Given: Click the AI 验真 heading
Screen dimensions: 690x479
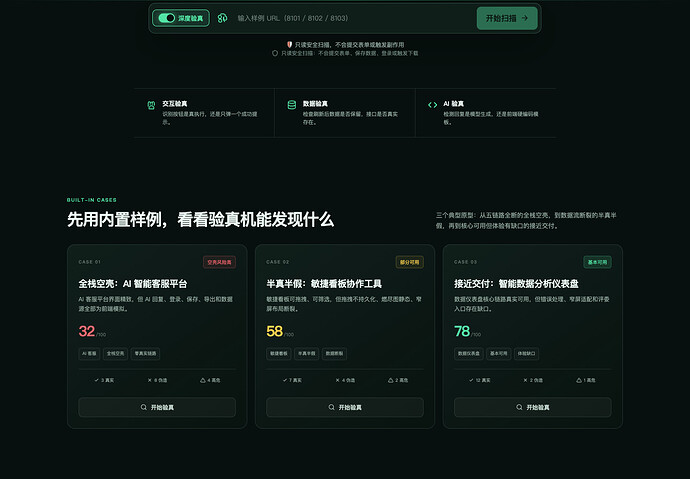Looking at the screenshot, I should (453, 104).
